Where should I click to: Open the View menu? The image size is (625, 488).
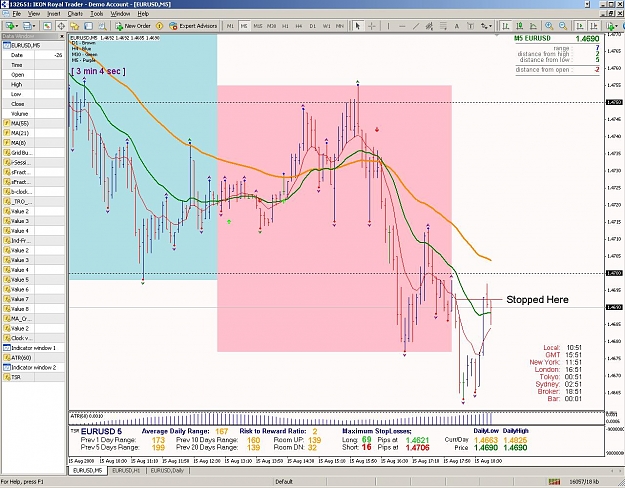[34, 14]
